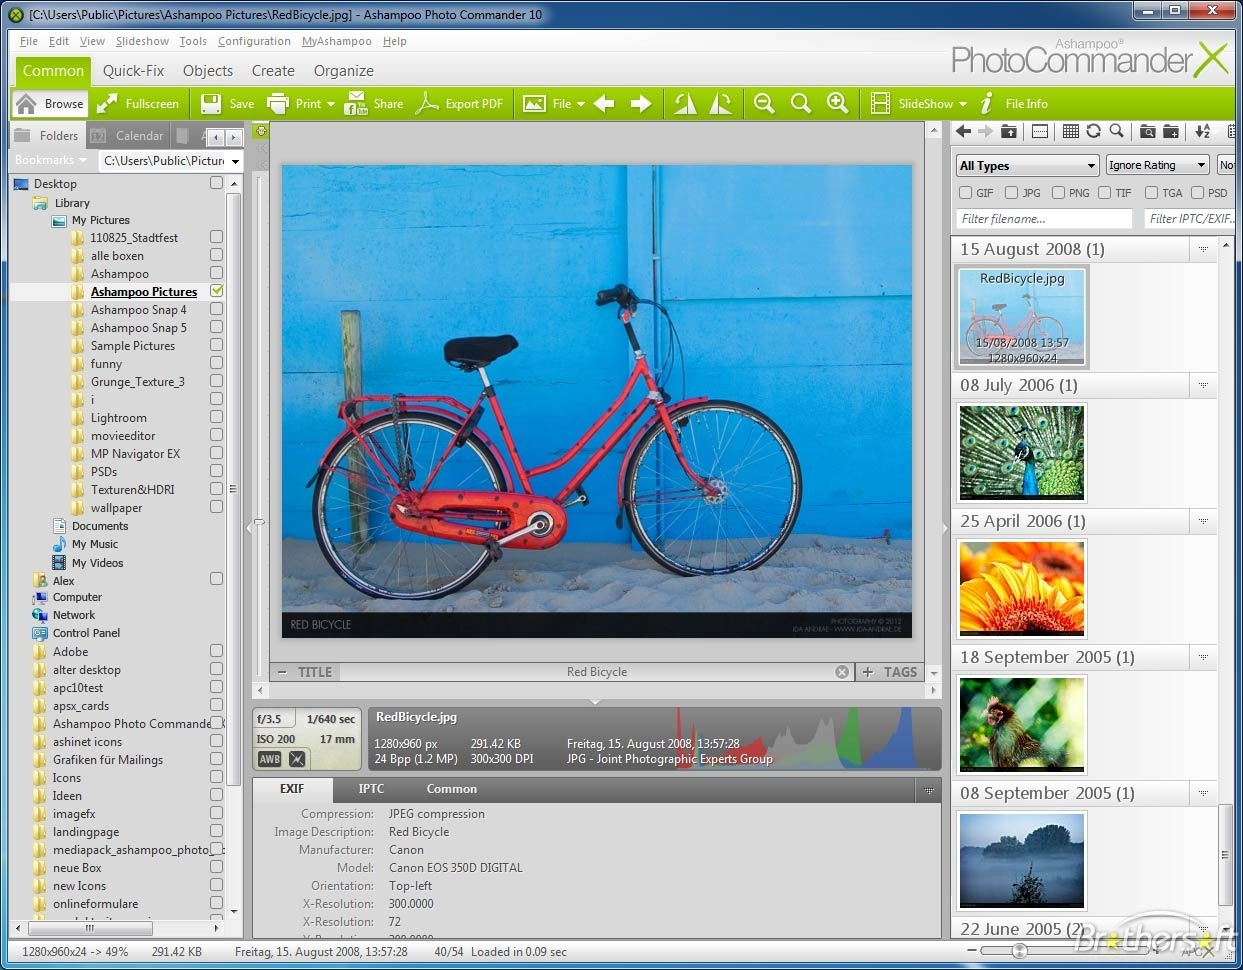
Task: Enable the JPG file type filter
Action: (1012, 193)
